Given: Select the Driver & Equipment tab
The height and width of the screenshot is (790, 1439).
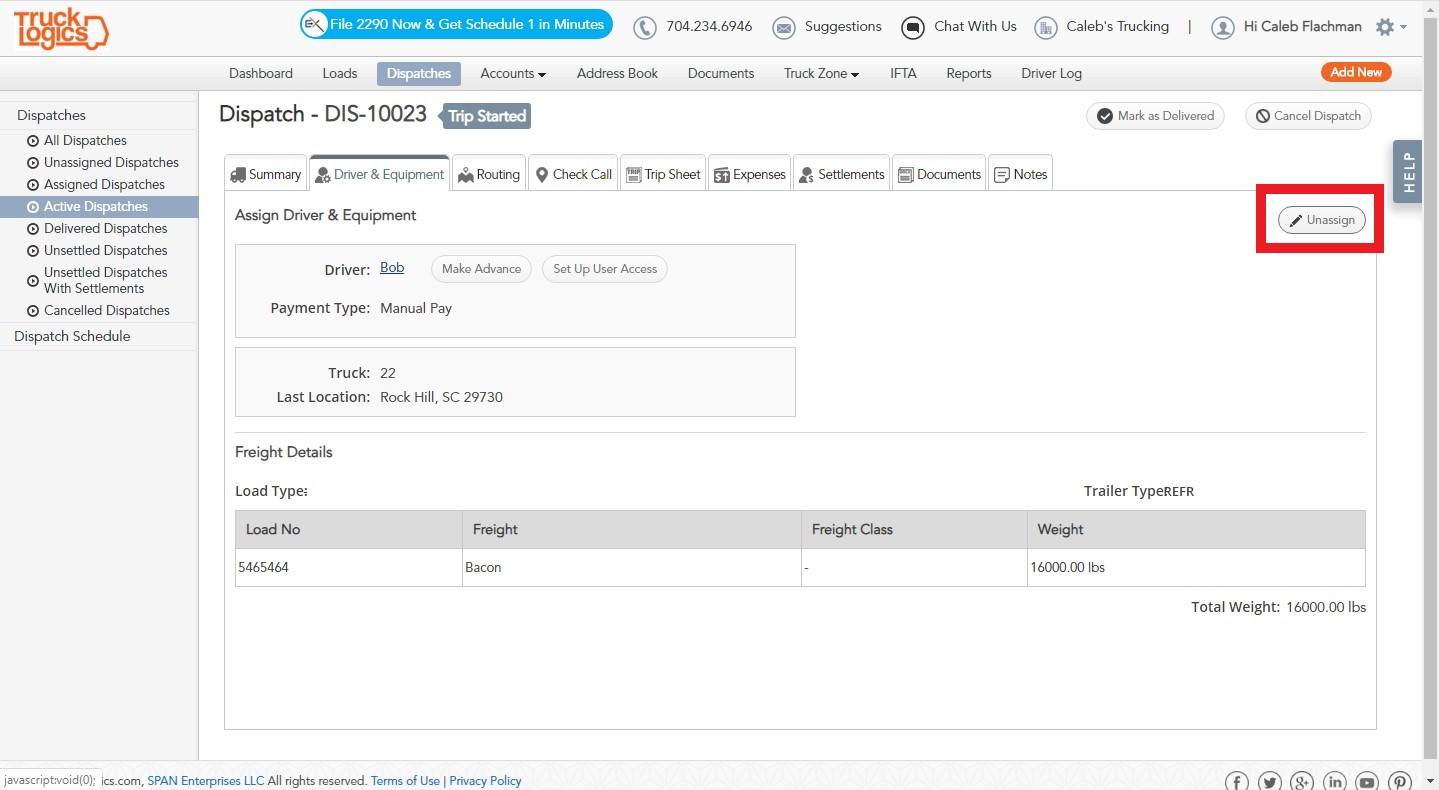Looking at the screenshot, I should pyautogui.click(x=379, y=173).
